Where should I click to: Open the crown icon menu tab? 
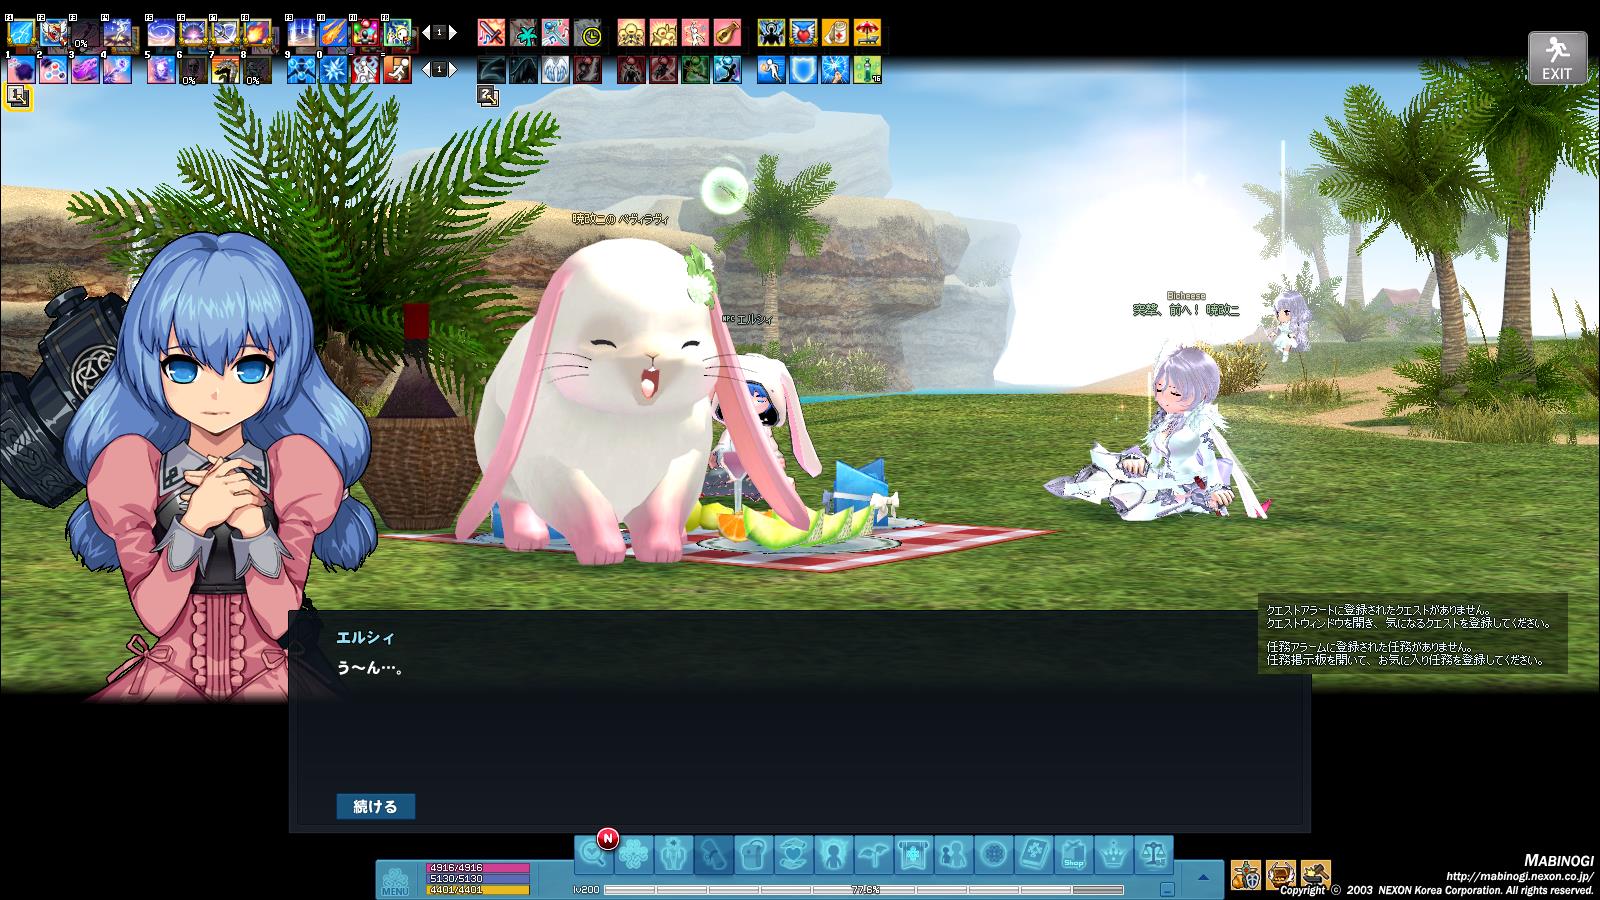coord(1113,855)
